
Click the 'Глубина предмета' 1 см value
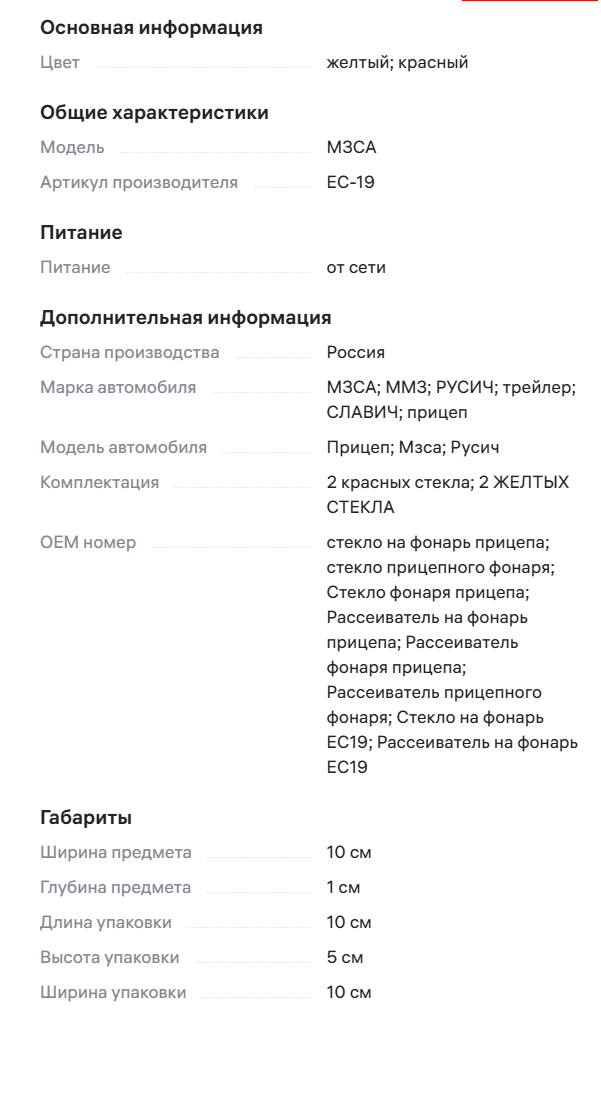point(343,887)
